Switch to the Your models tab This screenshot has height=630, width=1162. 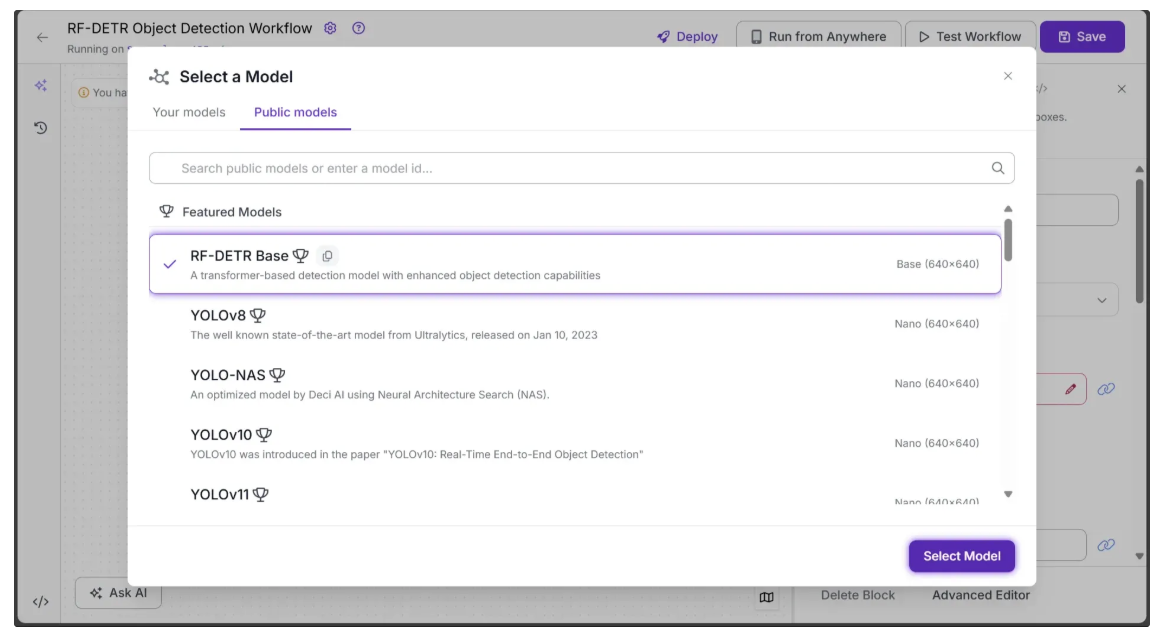(189, 112)
